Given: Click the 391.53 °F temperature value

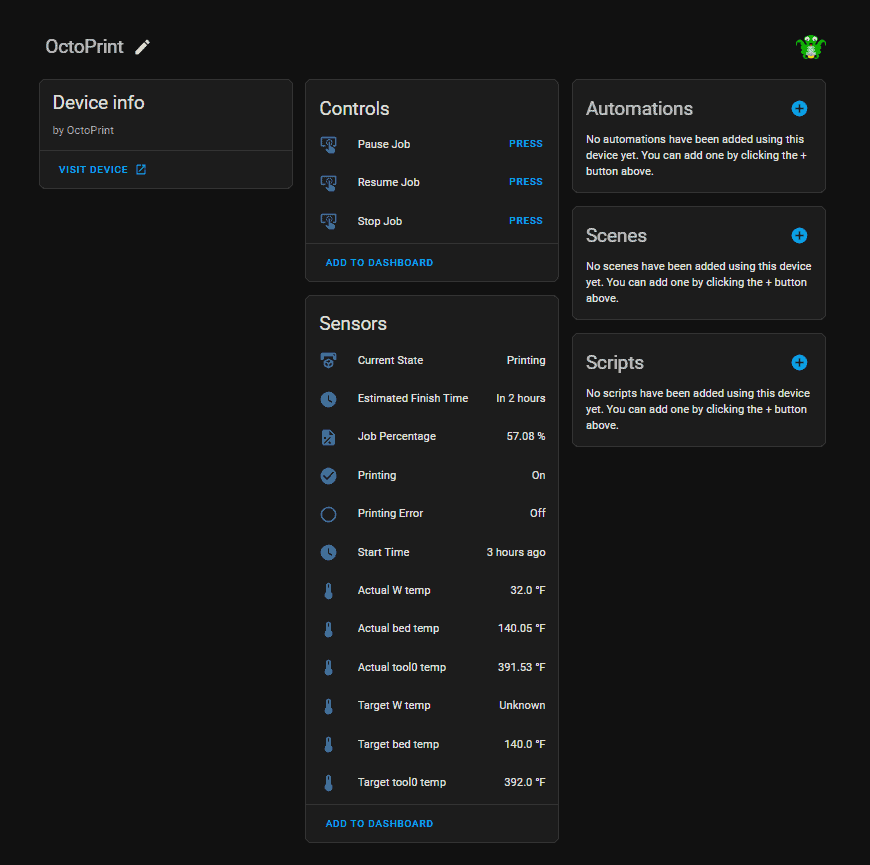Looking at the screenshot, I should pos(522,667).
